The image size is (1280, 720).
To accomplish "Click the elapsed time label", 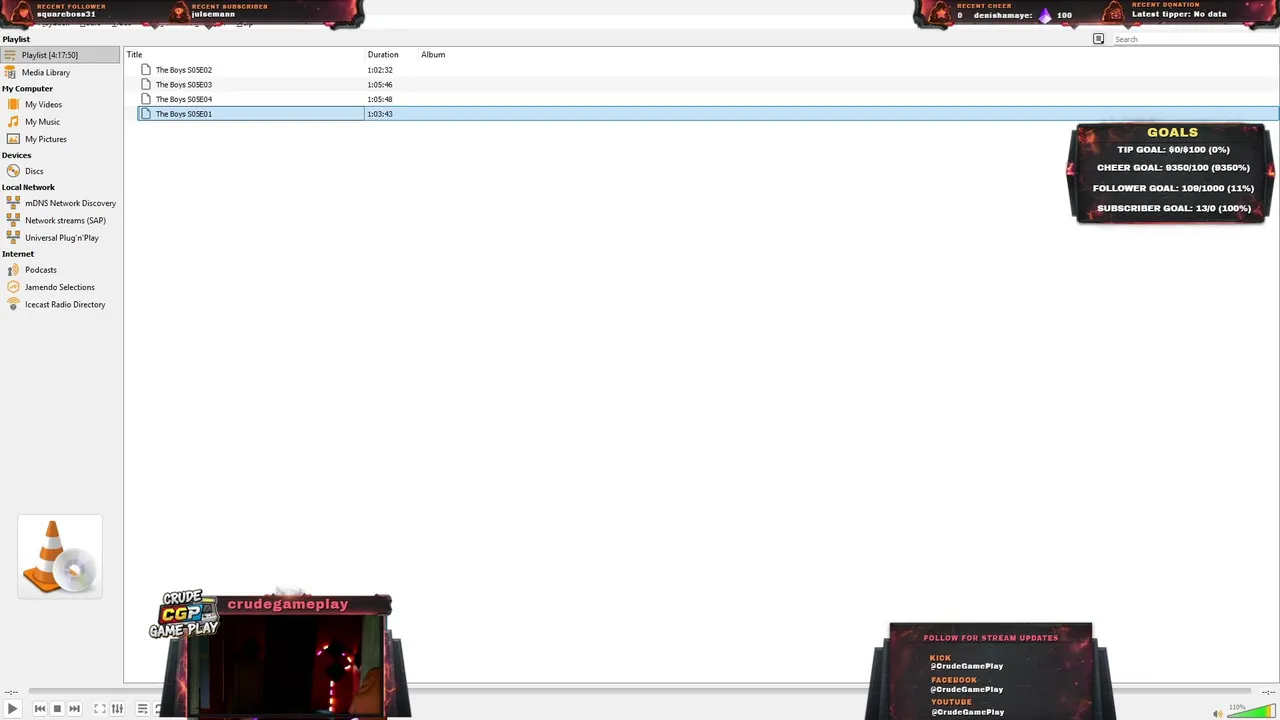I will (11, 692).
